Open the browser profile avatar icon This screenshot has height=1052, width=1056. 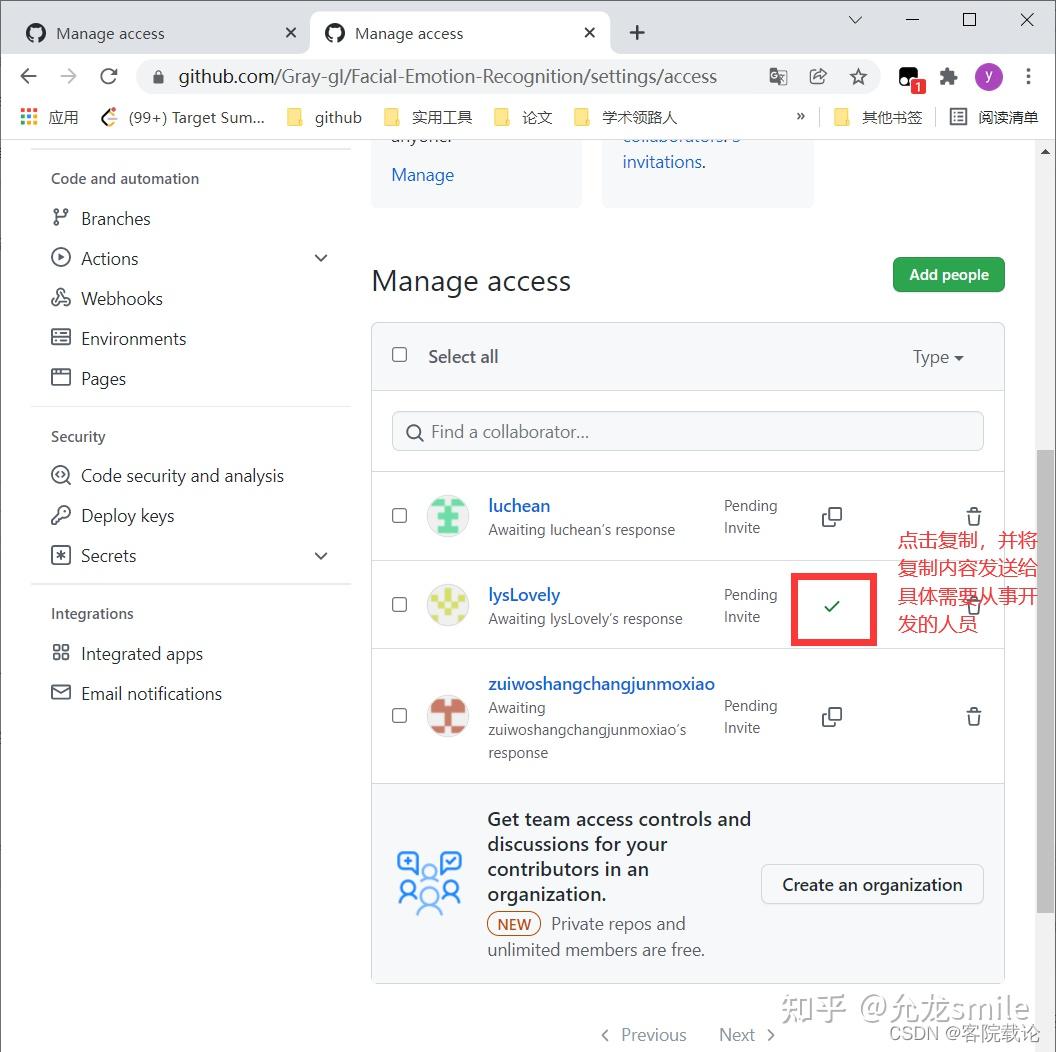point(989,76)
